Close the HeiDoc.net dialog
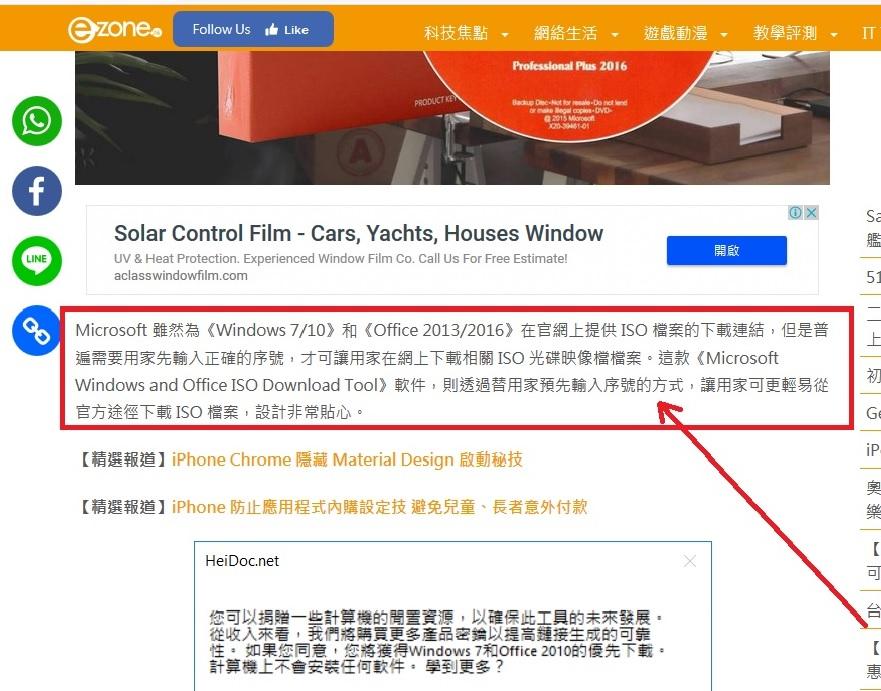 point(690,561)
